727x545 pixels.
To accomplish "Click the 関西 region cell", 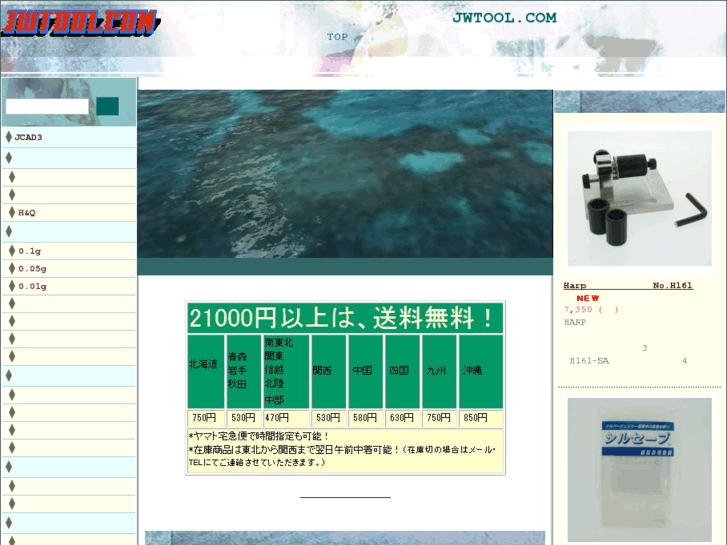I will (329, 372).
